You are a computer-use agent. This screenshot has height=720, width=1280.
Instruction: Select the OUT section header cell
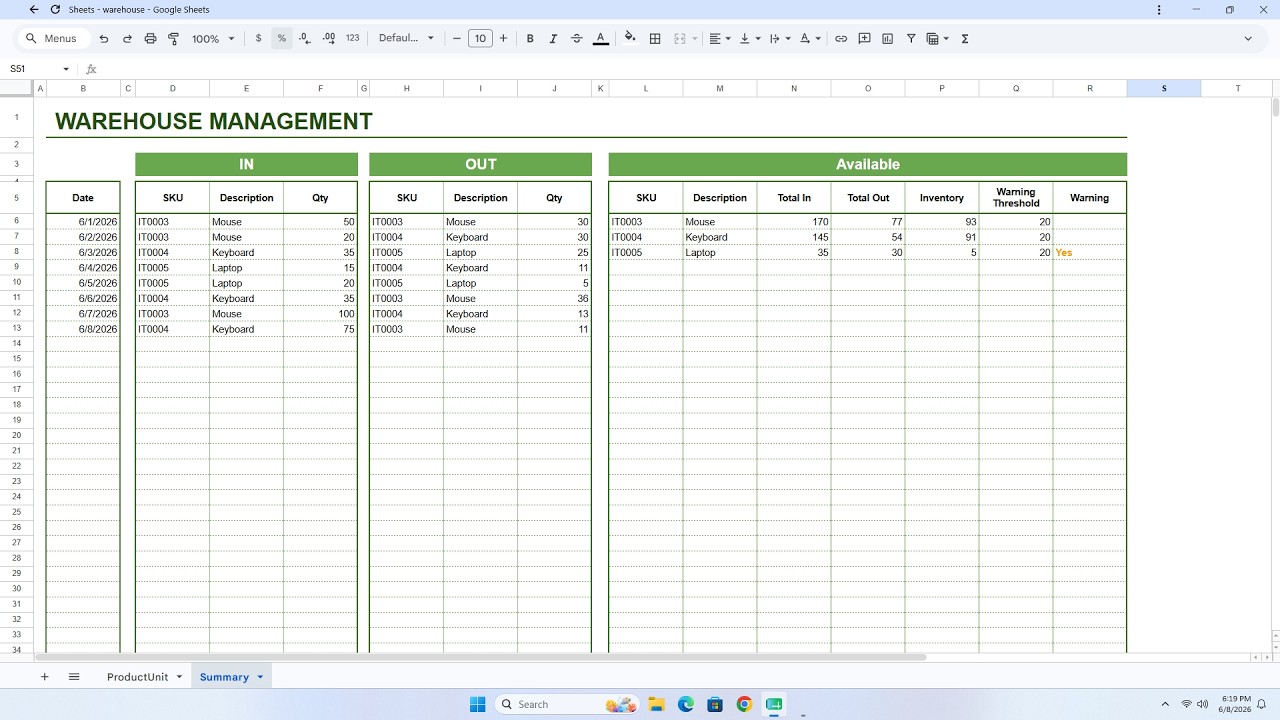(x=480, y=164)
